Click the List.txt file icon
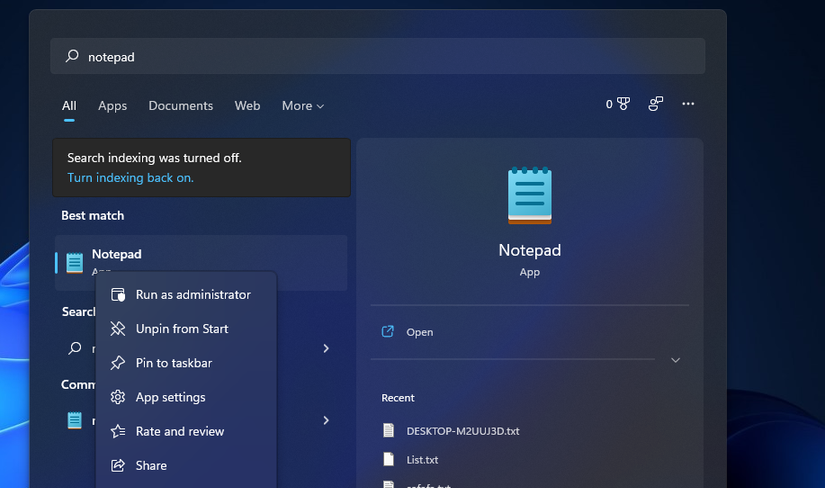Viewport: 825px width, 488px height. [x=388, y=459]
